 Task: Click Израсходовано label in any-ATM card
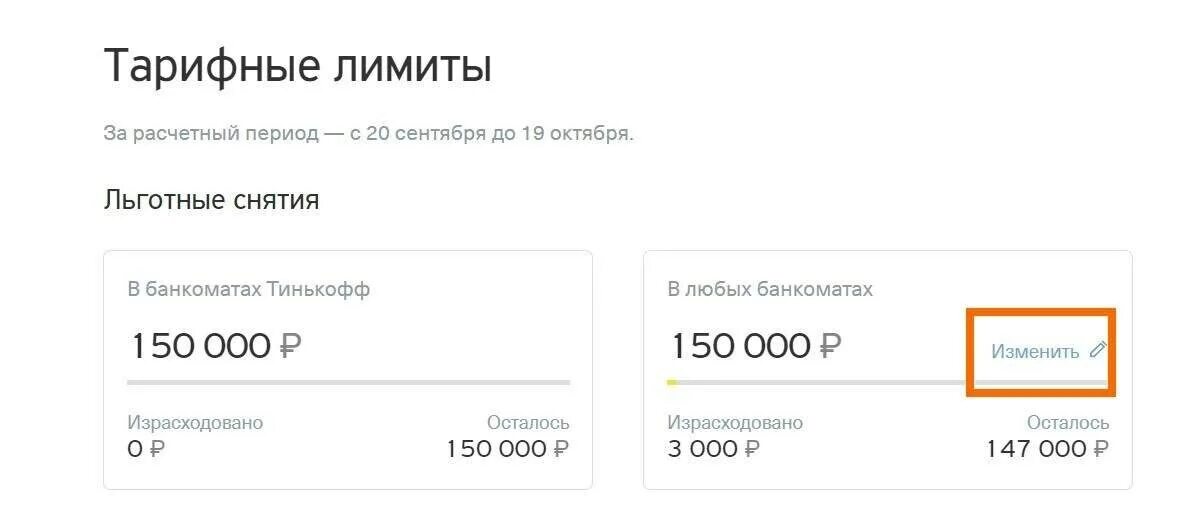pyautogui.click(x=735, y=423)
